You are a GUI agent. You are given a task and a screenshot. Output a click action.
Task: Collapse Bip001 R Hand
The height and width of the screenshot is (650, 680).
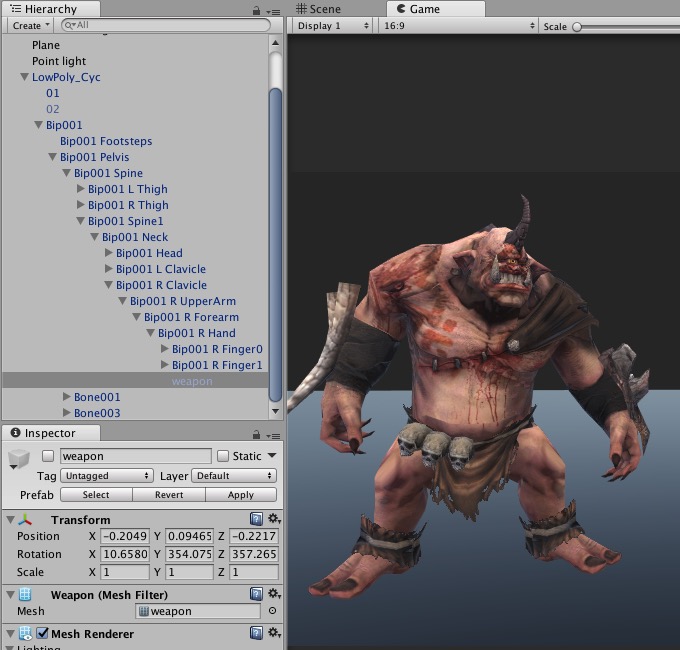coord(150,333)
